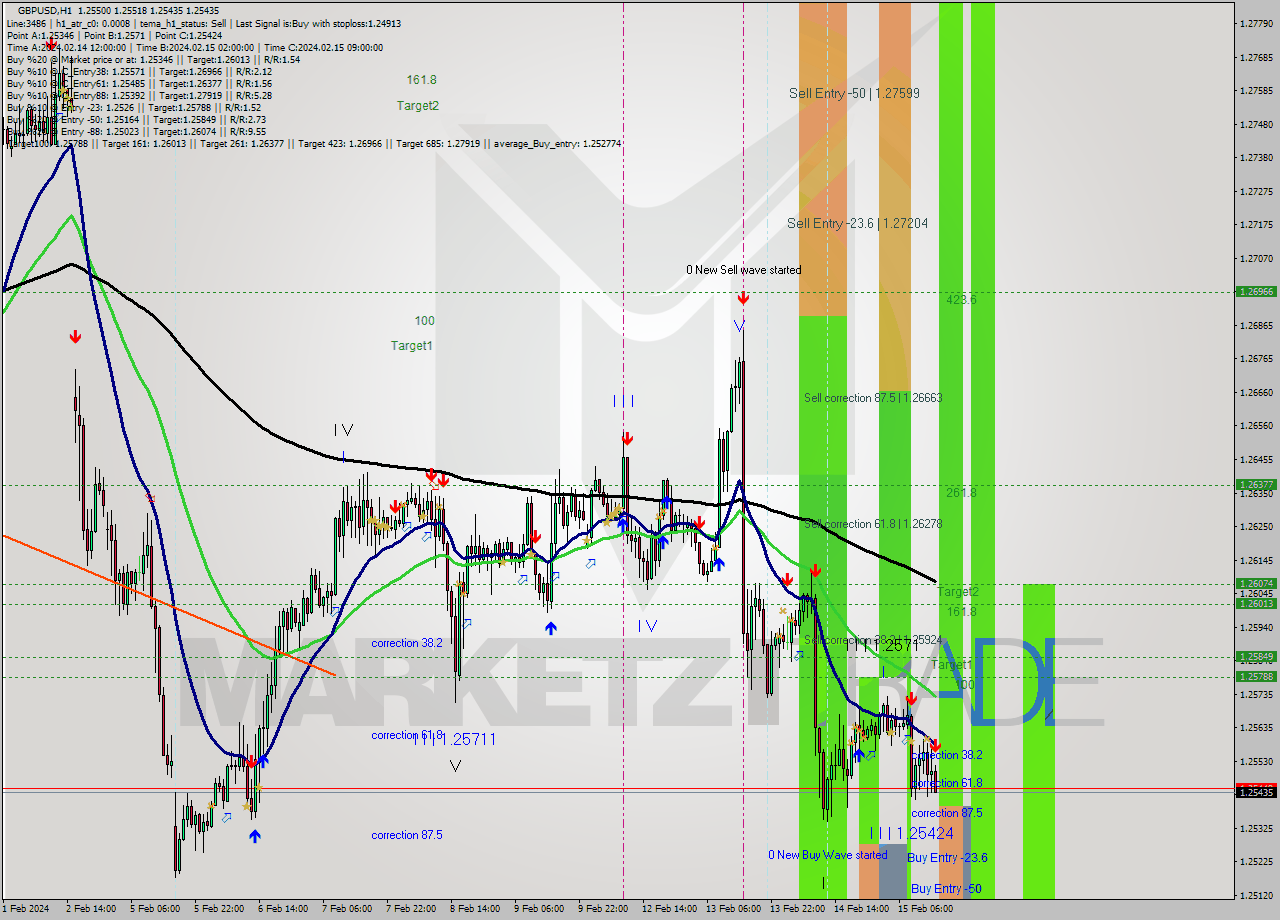Screen dimensions: 1280x920
Task: Click the 'I I 1.25711' wave label
Action: click(455, 739)
